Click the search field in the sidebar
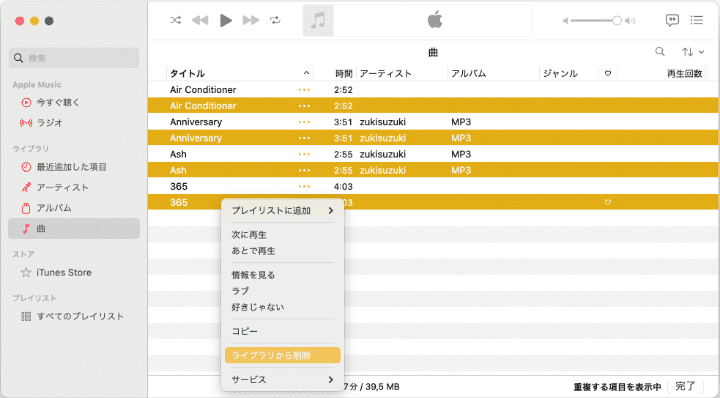The height and width of the screenshot is (398, 720). point(74,58)
